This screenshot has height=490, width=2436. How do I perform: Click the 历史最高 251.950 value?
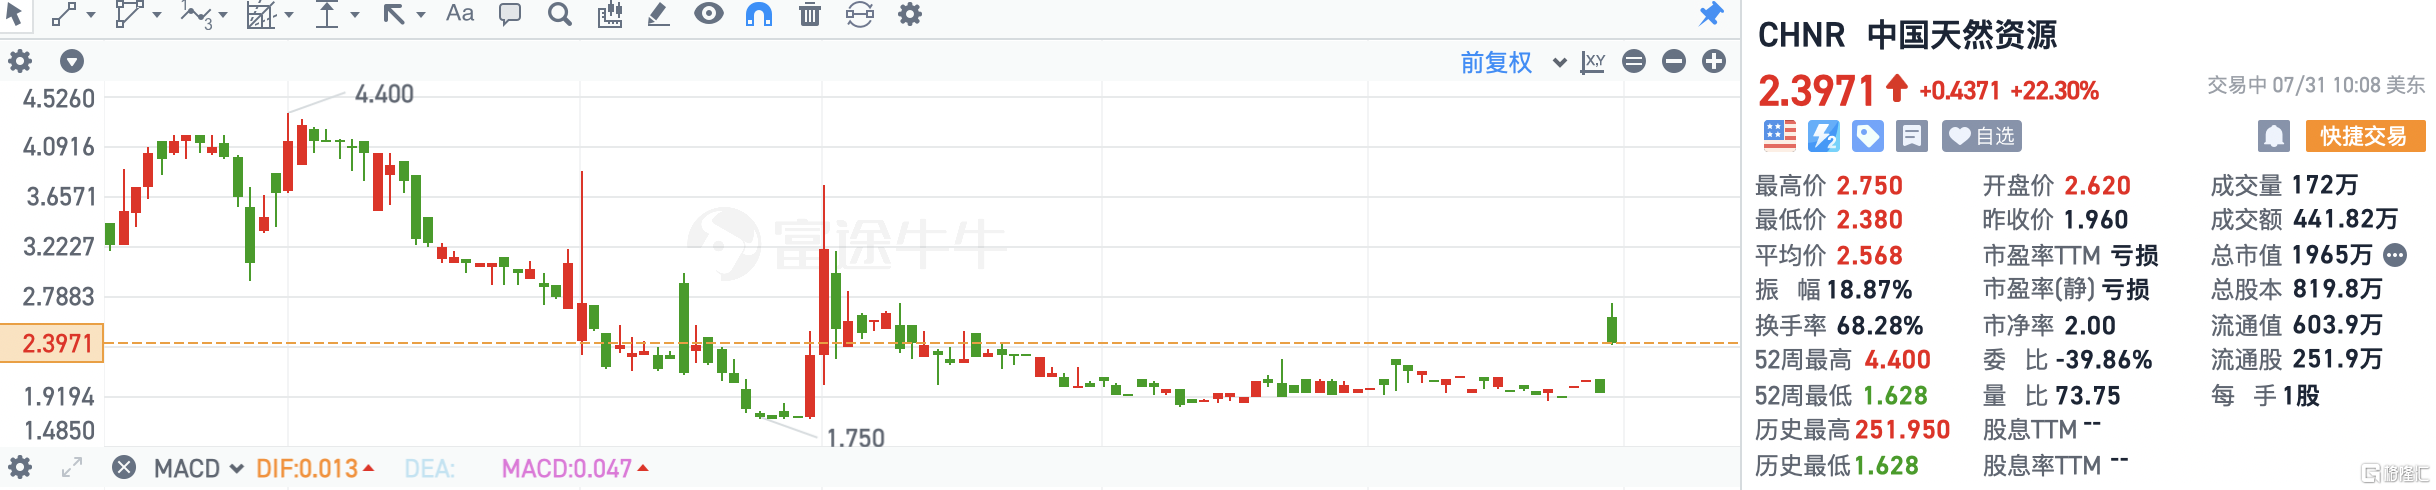coord(1902,429)
